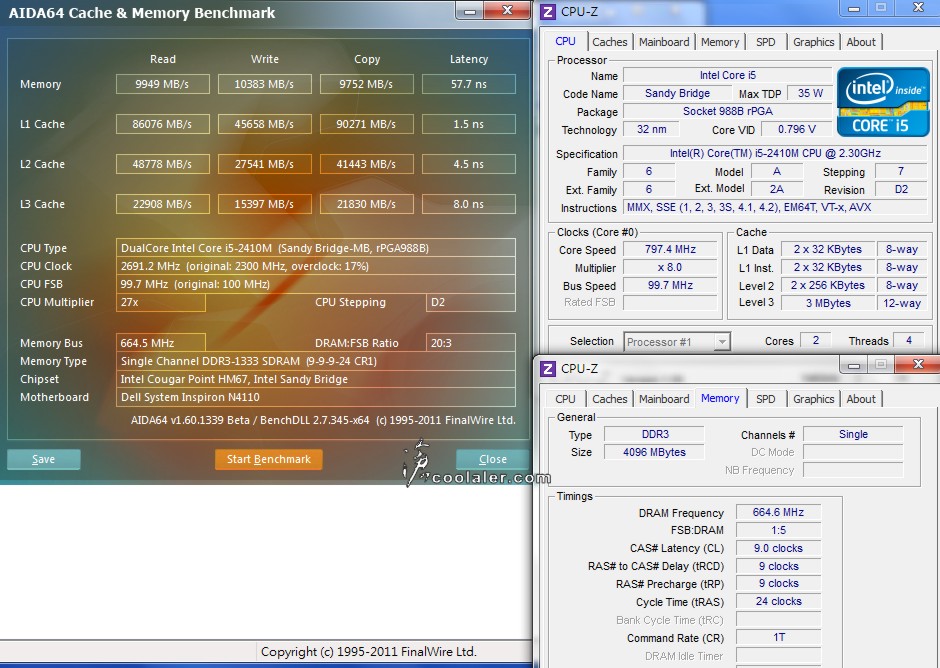Minimize the lower CPU-Z Memory window

click(854, 365)
